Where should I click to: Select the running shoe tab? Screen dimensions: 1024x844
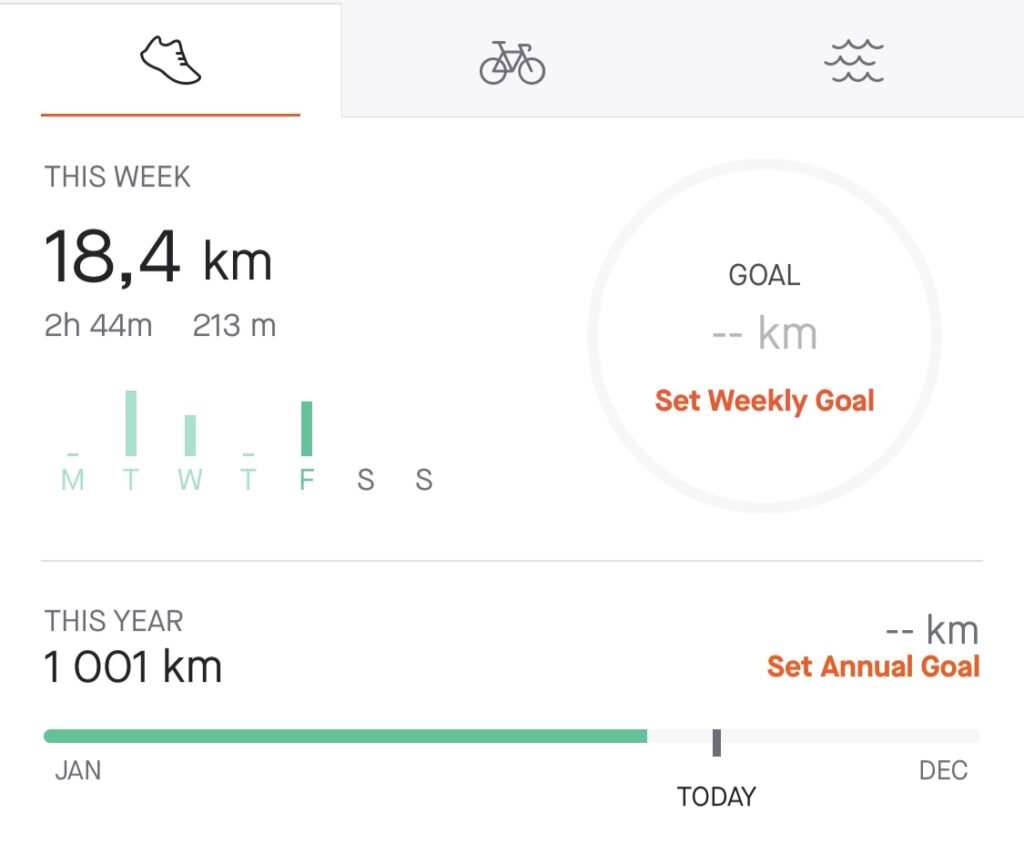pos(170,61)
